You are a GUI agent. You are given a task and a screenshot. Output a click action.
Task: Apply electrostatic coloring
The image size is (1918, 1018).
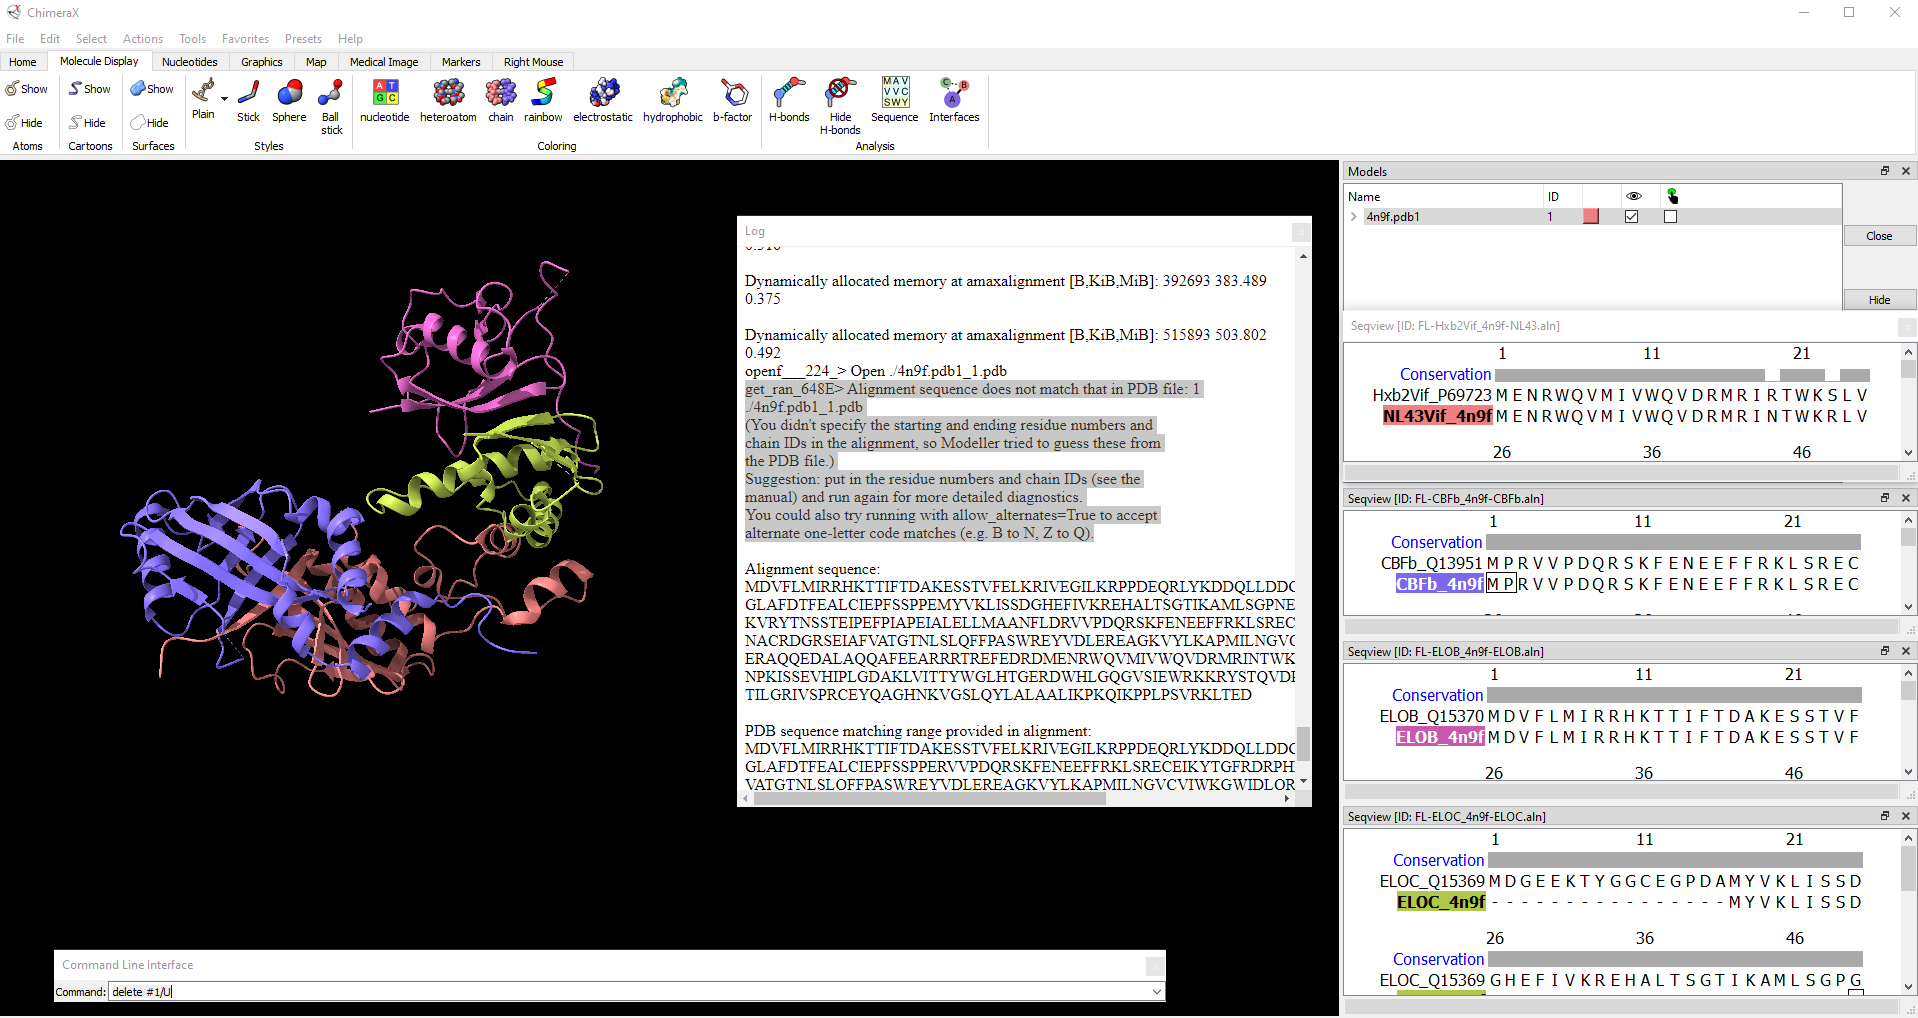pyautogui.click(x=602, y=101)
